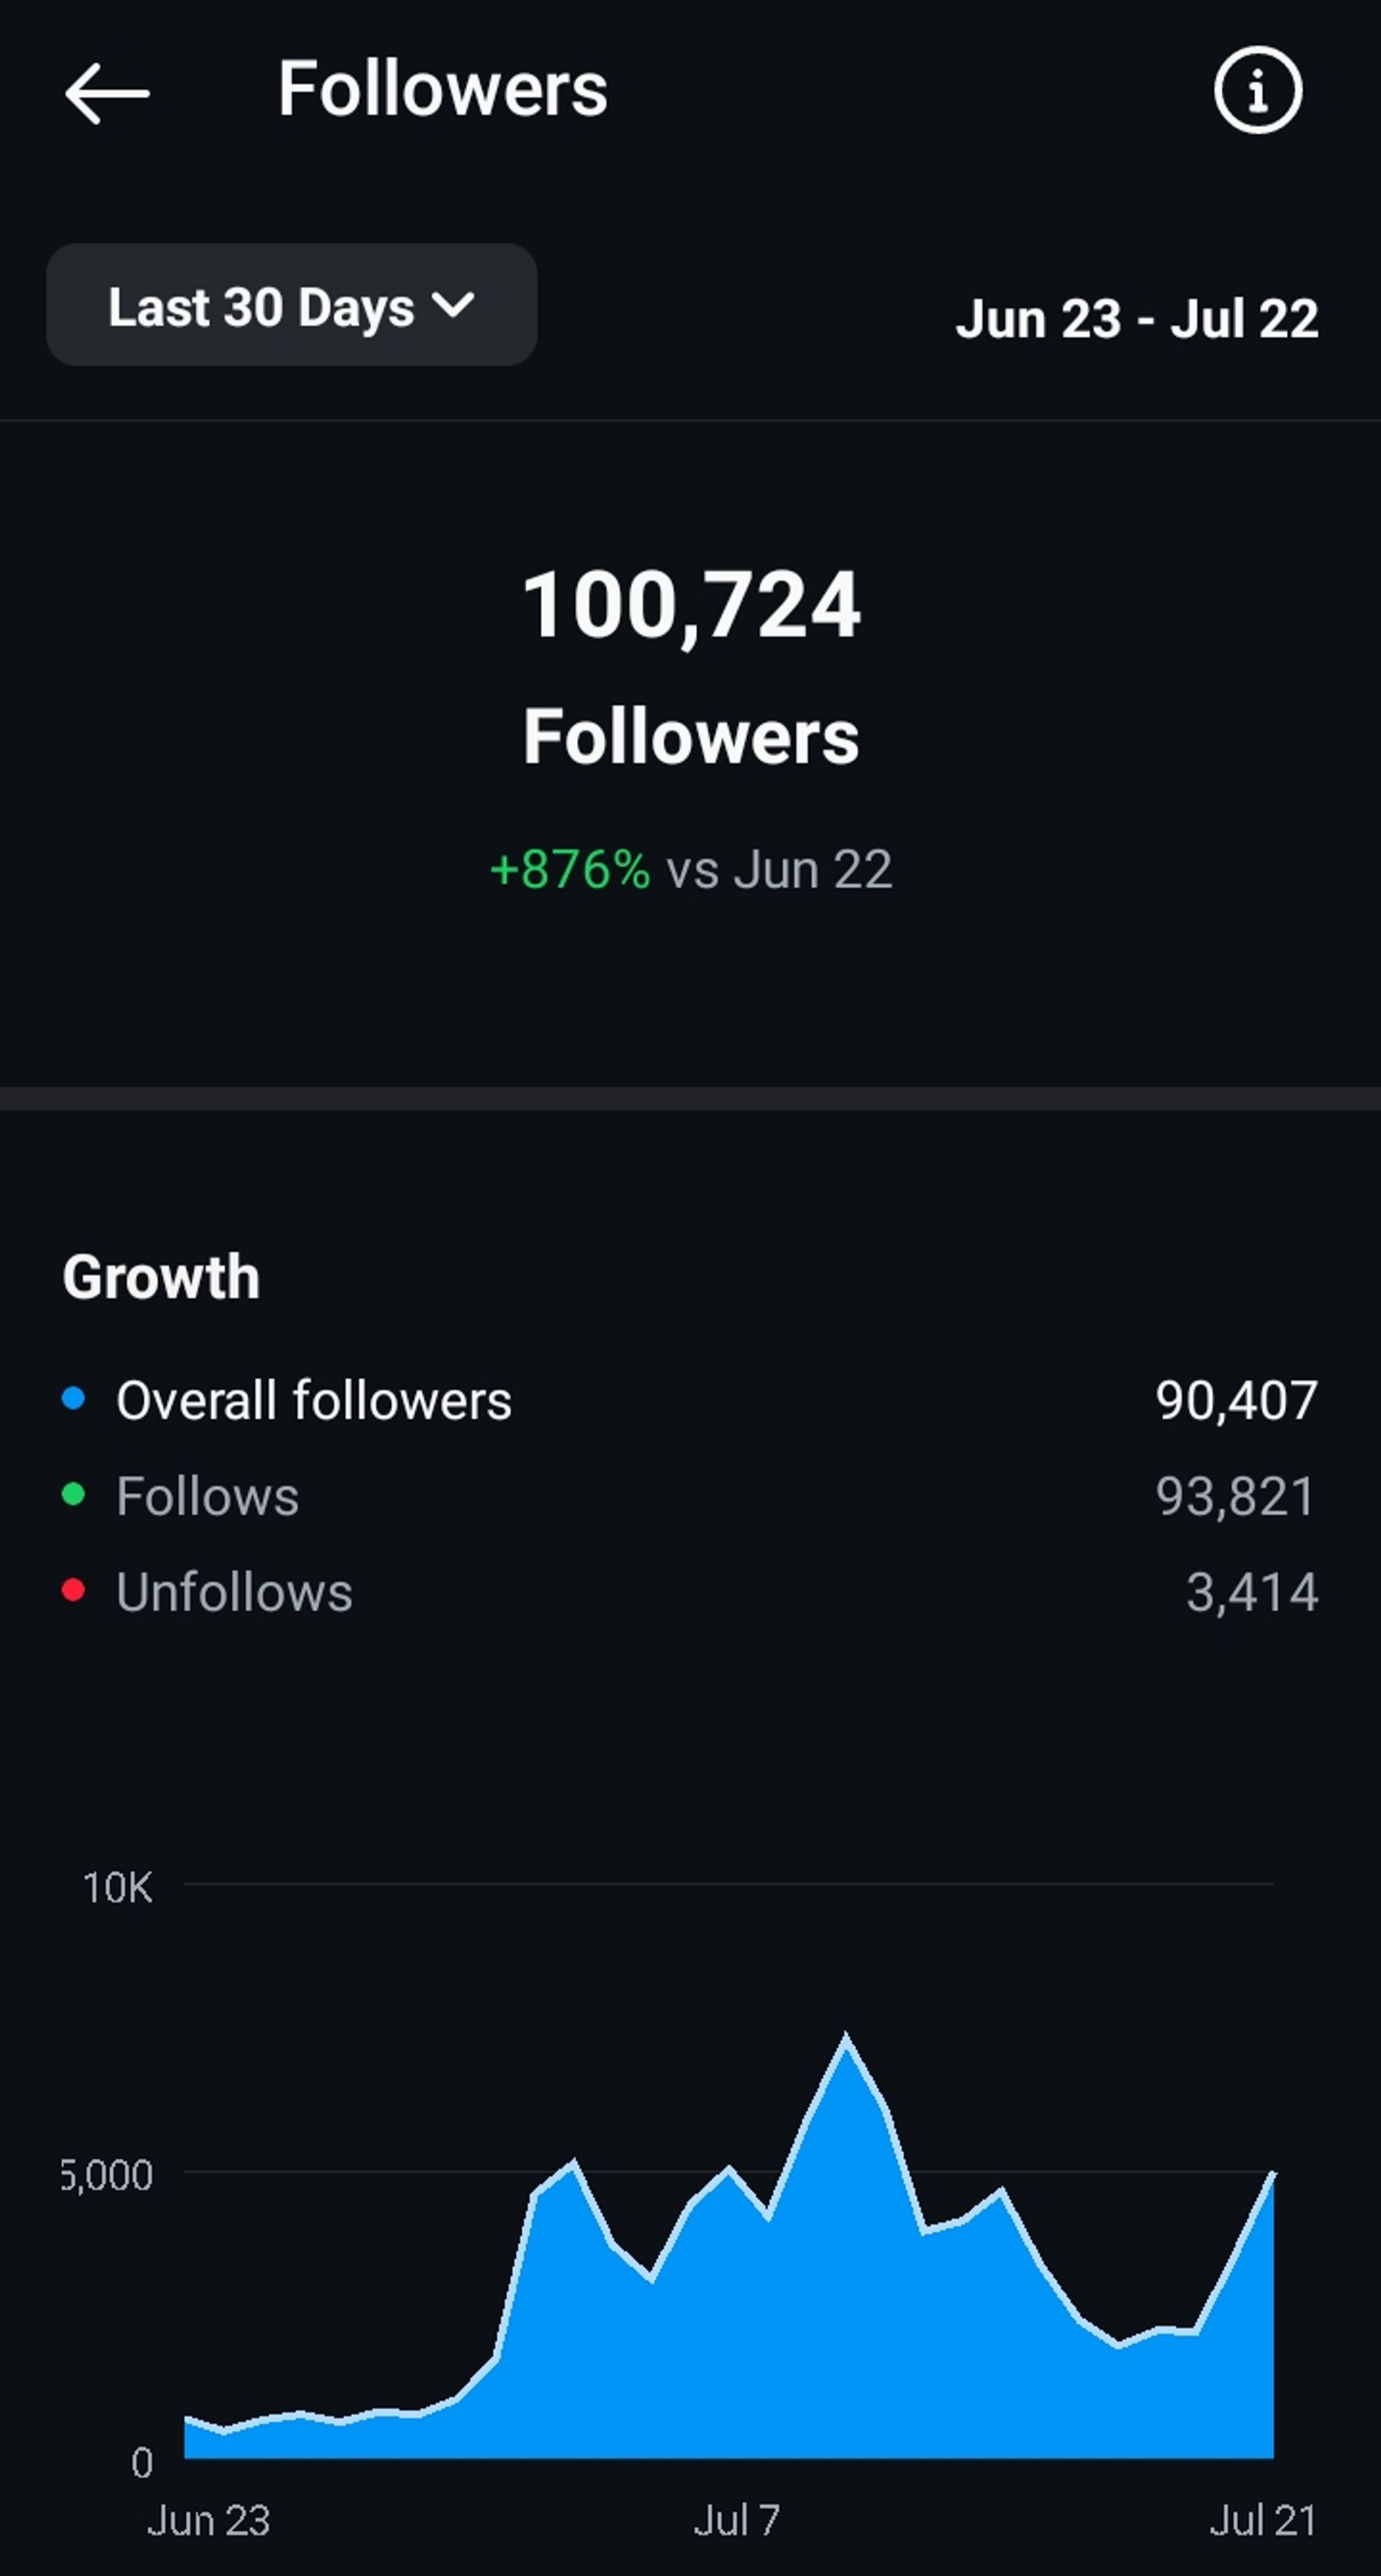Tap the chevron beside Last 30 Days
The height and width of the screenshot is (2576, 1381).
point(454,304)
